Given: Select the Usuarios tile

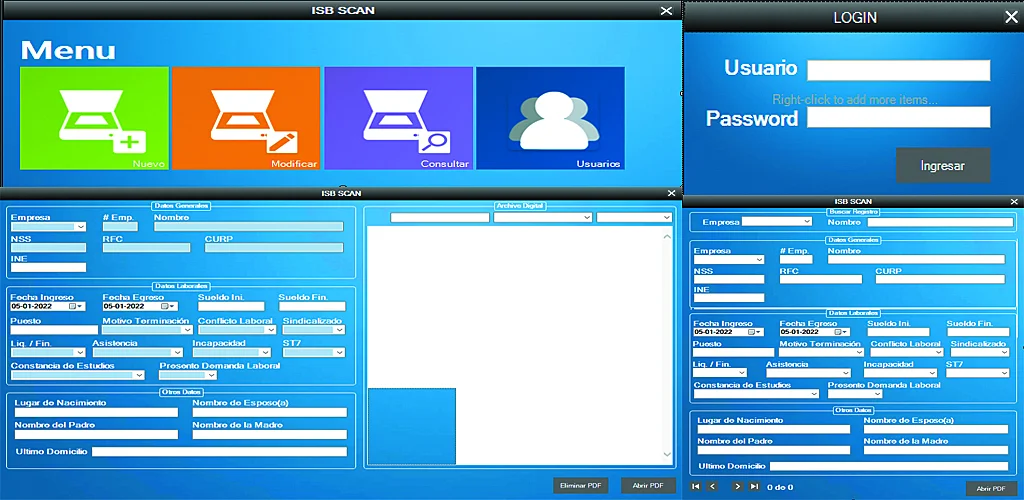Looking at the screenshot, I should [x=549, y=118].
